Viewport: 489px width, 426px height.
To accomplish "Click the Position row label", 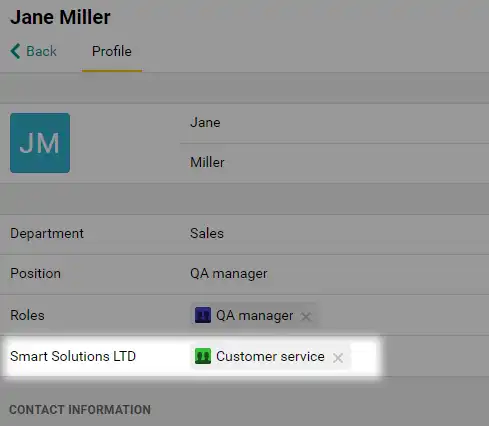I will click(x=36, y=274).
